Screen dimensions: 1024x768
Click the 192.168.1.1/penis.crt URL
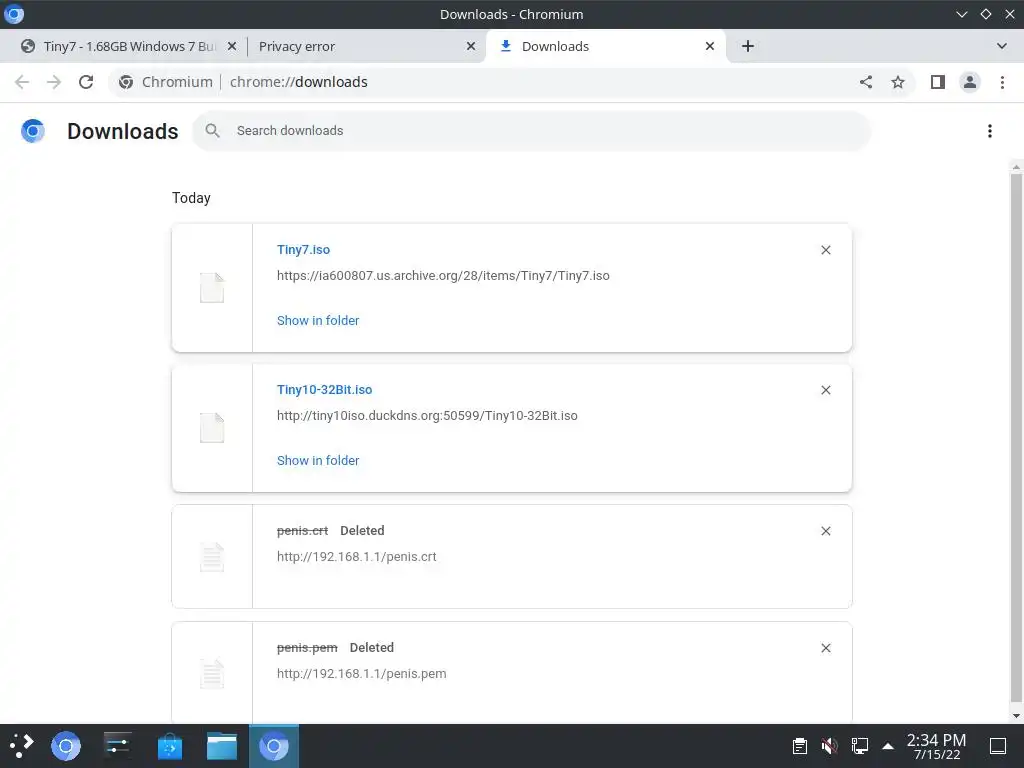(357, 556)
